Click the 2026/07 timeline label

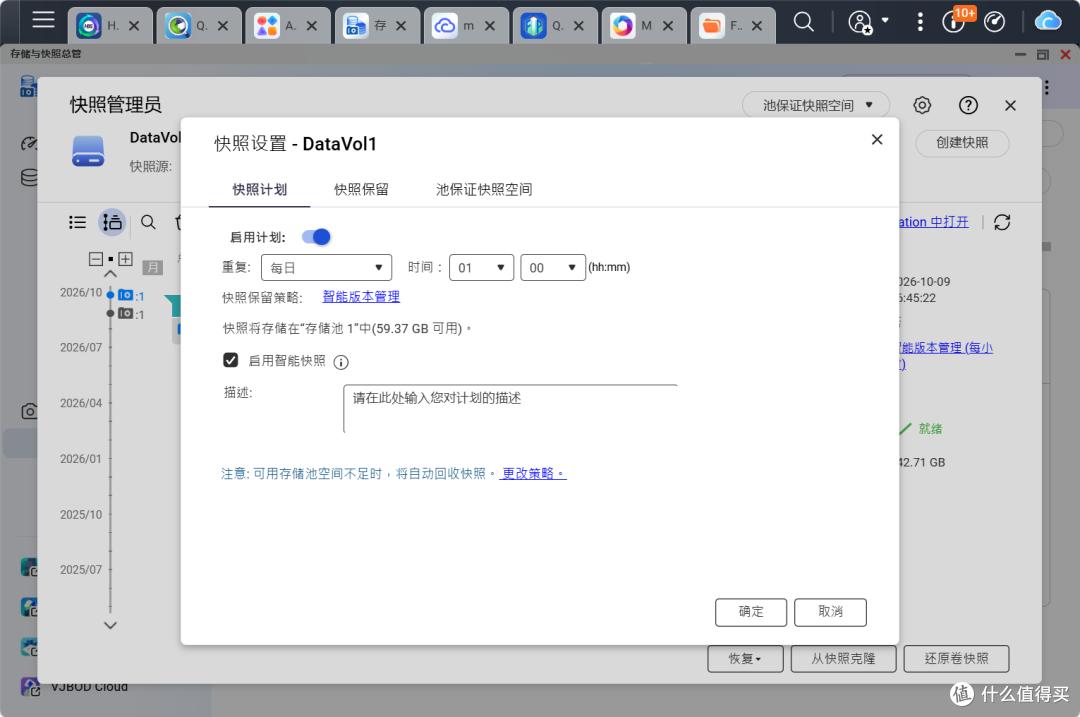click(81, 348)
